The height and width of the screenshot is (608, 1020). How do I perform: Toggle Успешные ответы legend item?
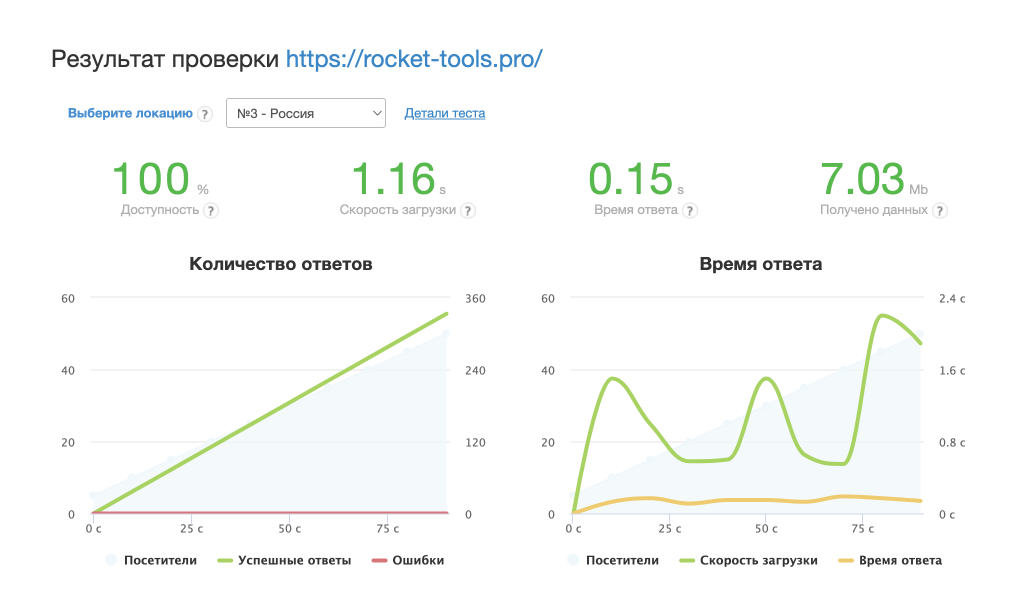[x=285, y=561]
